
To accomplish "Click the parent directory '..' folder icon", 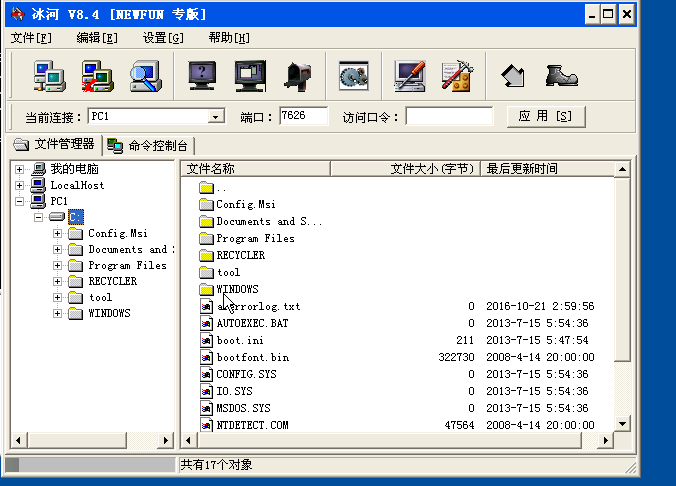I will pyautogui.click(x=207, y=188).
